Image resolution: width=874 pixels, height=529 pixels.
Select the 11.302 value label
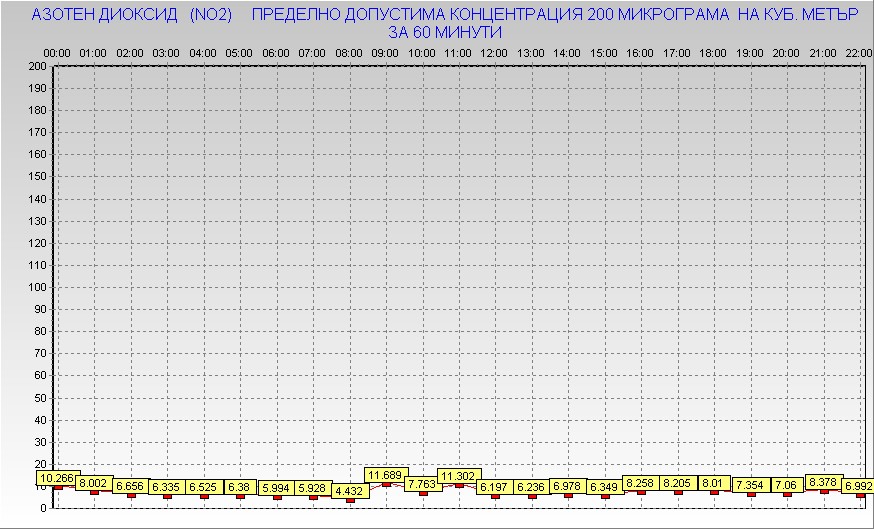459,476
